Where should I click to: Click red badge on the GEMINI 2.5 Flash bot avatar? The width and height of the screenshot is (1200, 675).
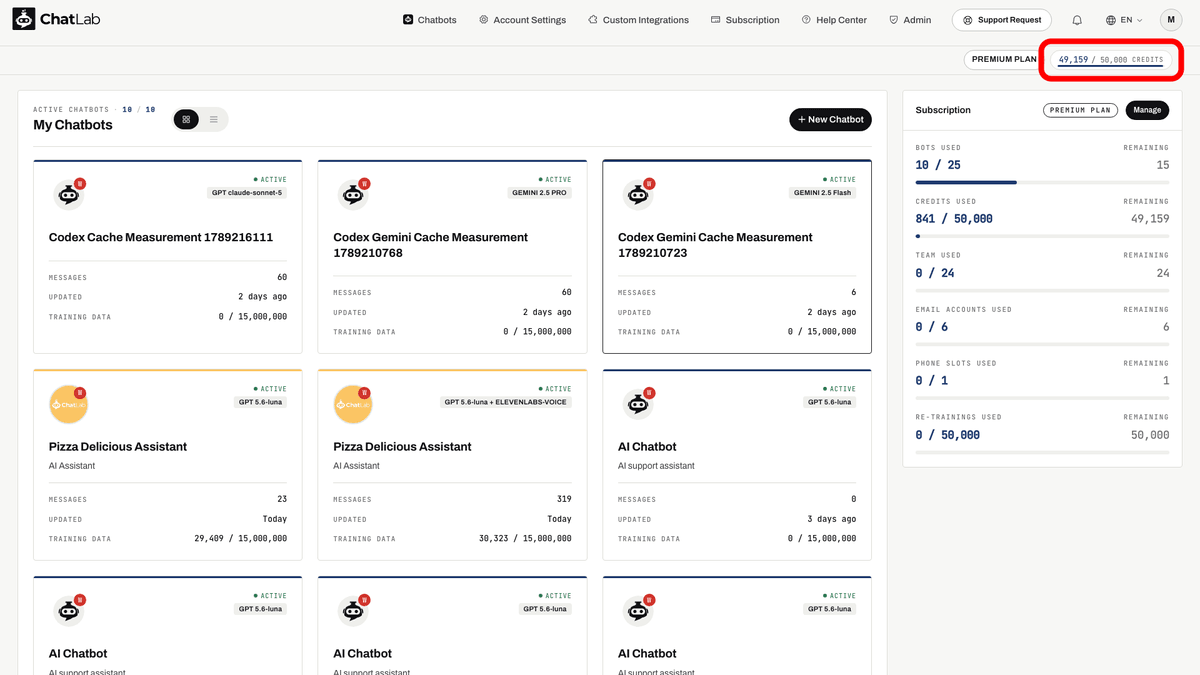(649, 183)
